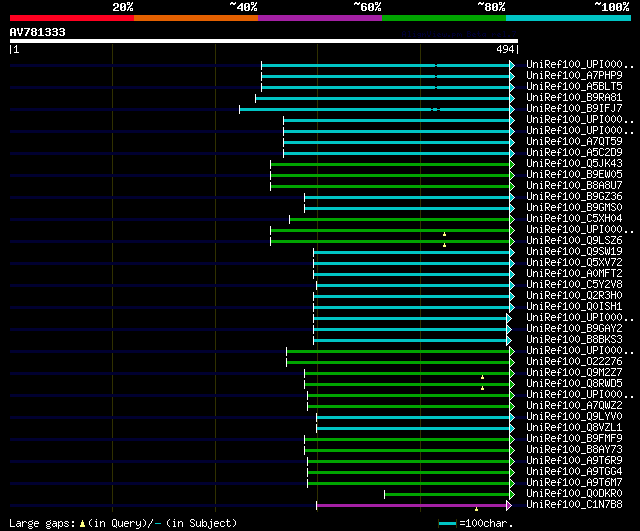
Task: Open hit UniRef100_A5BLT5
Action: tap(574, 87)
